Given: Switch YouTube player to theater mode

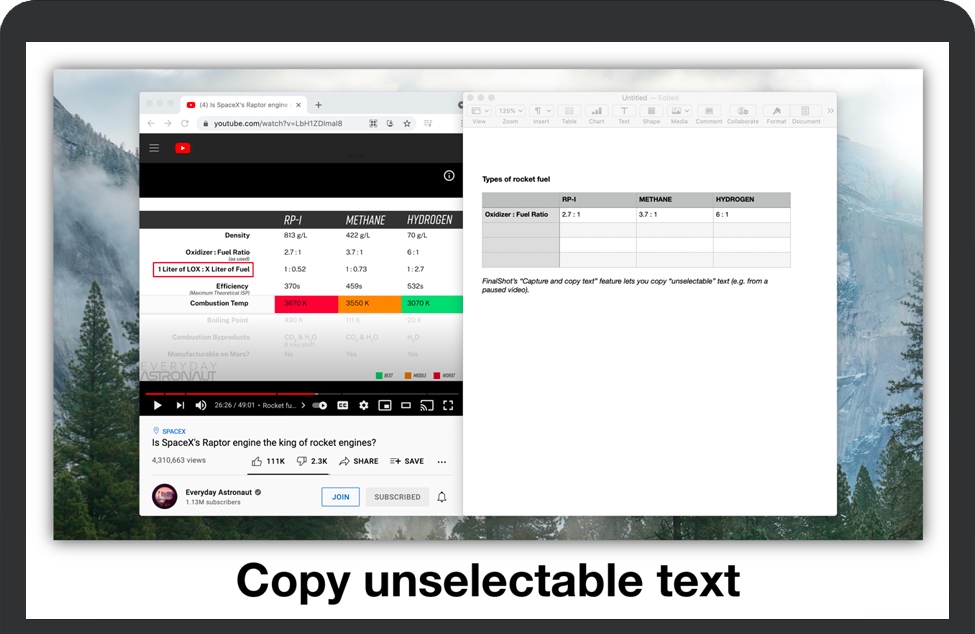Looking at the screenshot, I should click(406, 405).
